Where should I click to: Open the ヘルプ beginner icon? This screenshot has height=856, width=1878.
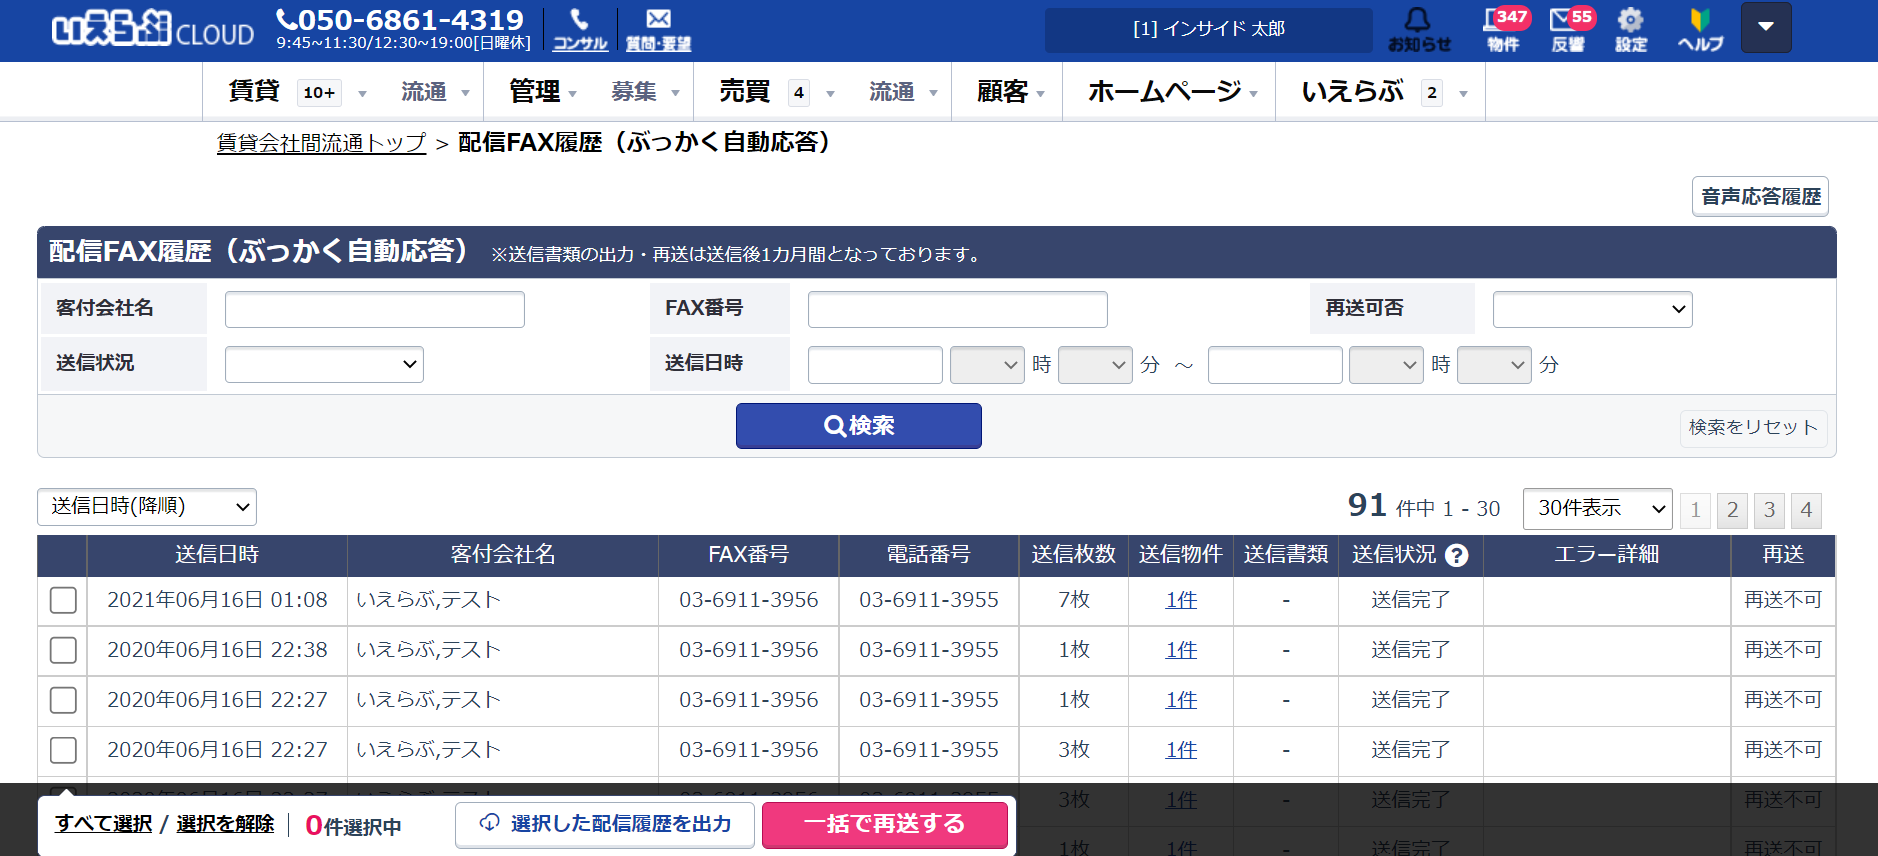pyautogui.click(x=1700, y=30)
